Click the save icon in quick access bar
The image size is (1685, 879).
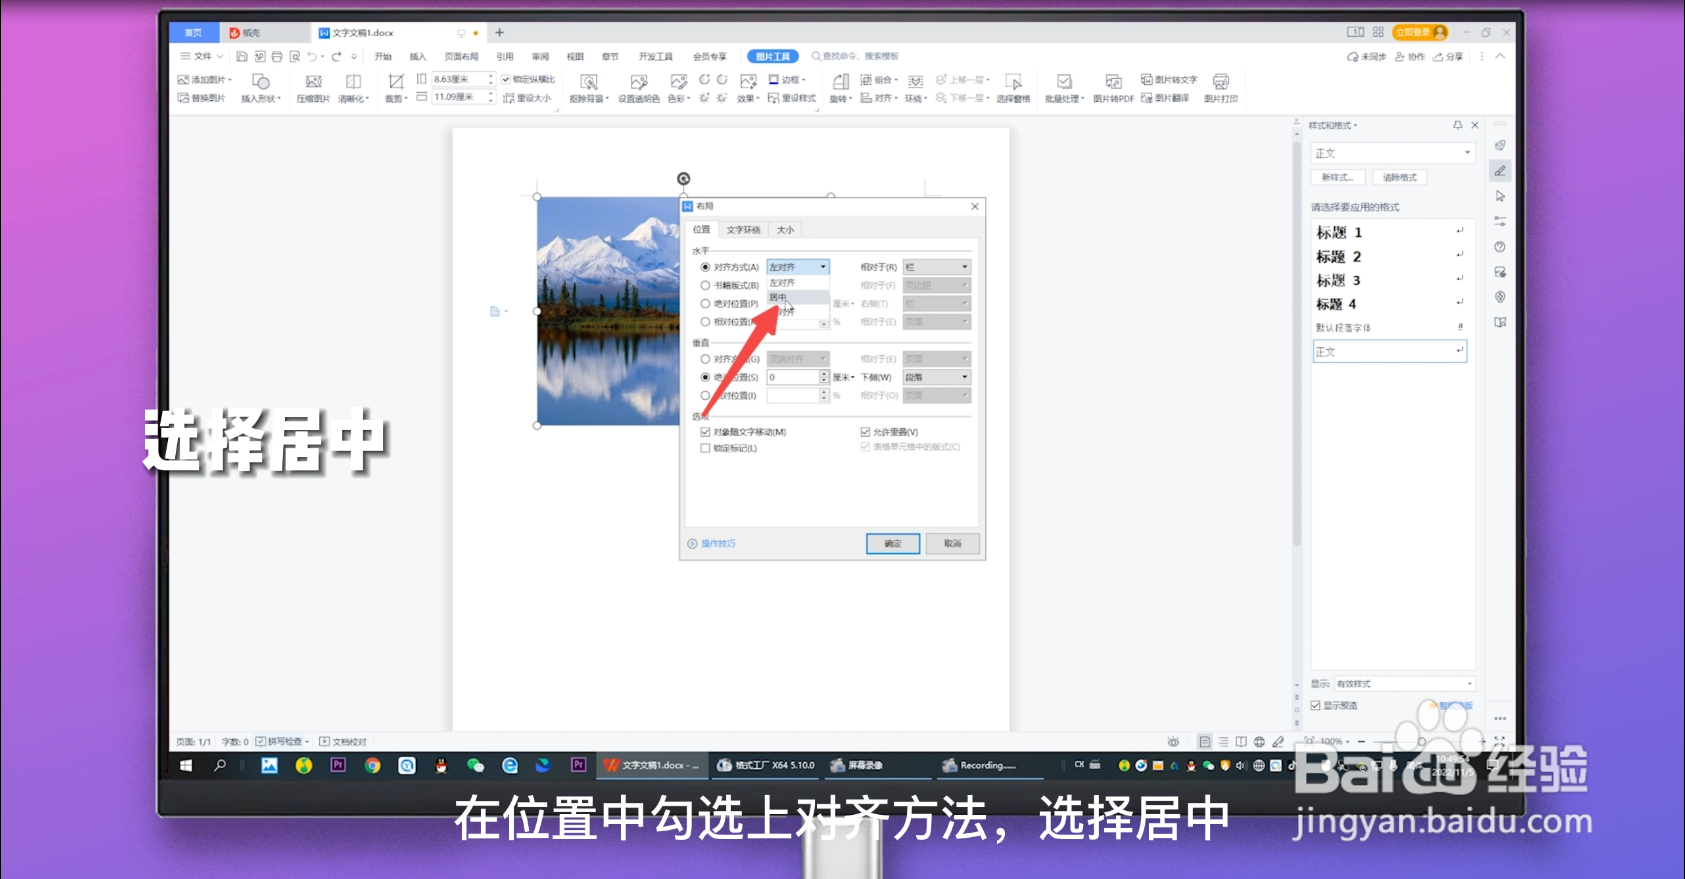point(242,57)
